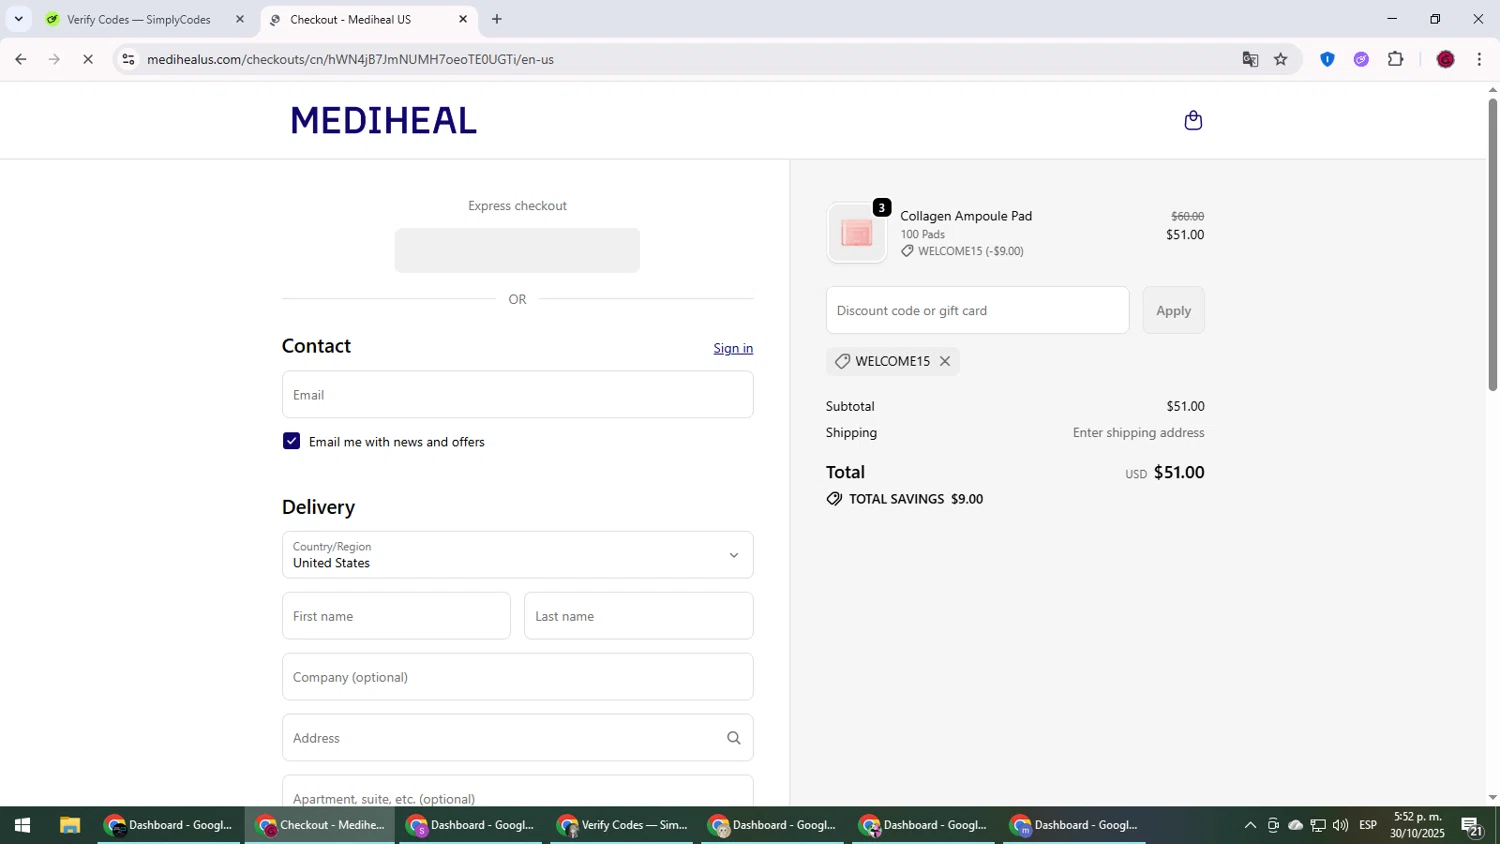Open the Extensions puzzle icon

(x=1395, y=59)
